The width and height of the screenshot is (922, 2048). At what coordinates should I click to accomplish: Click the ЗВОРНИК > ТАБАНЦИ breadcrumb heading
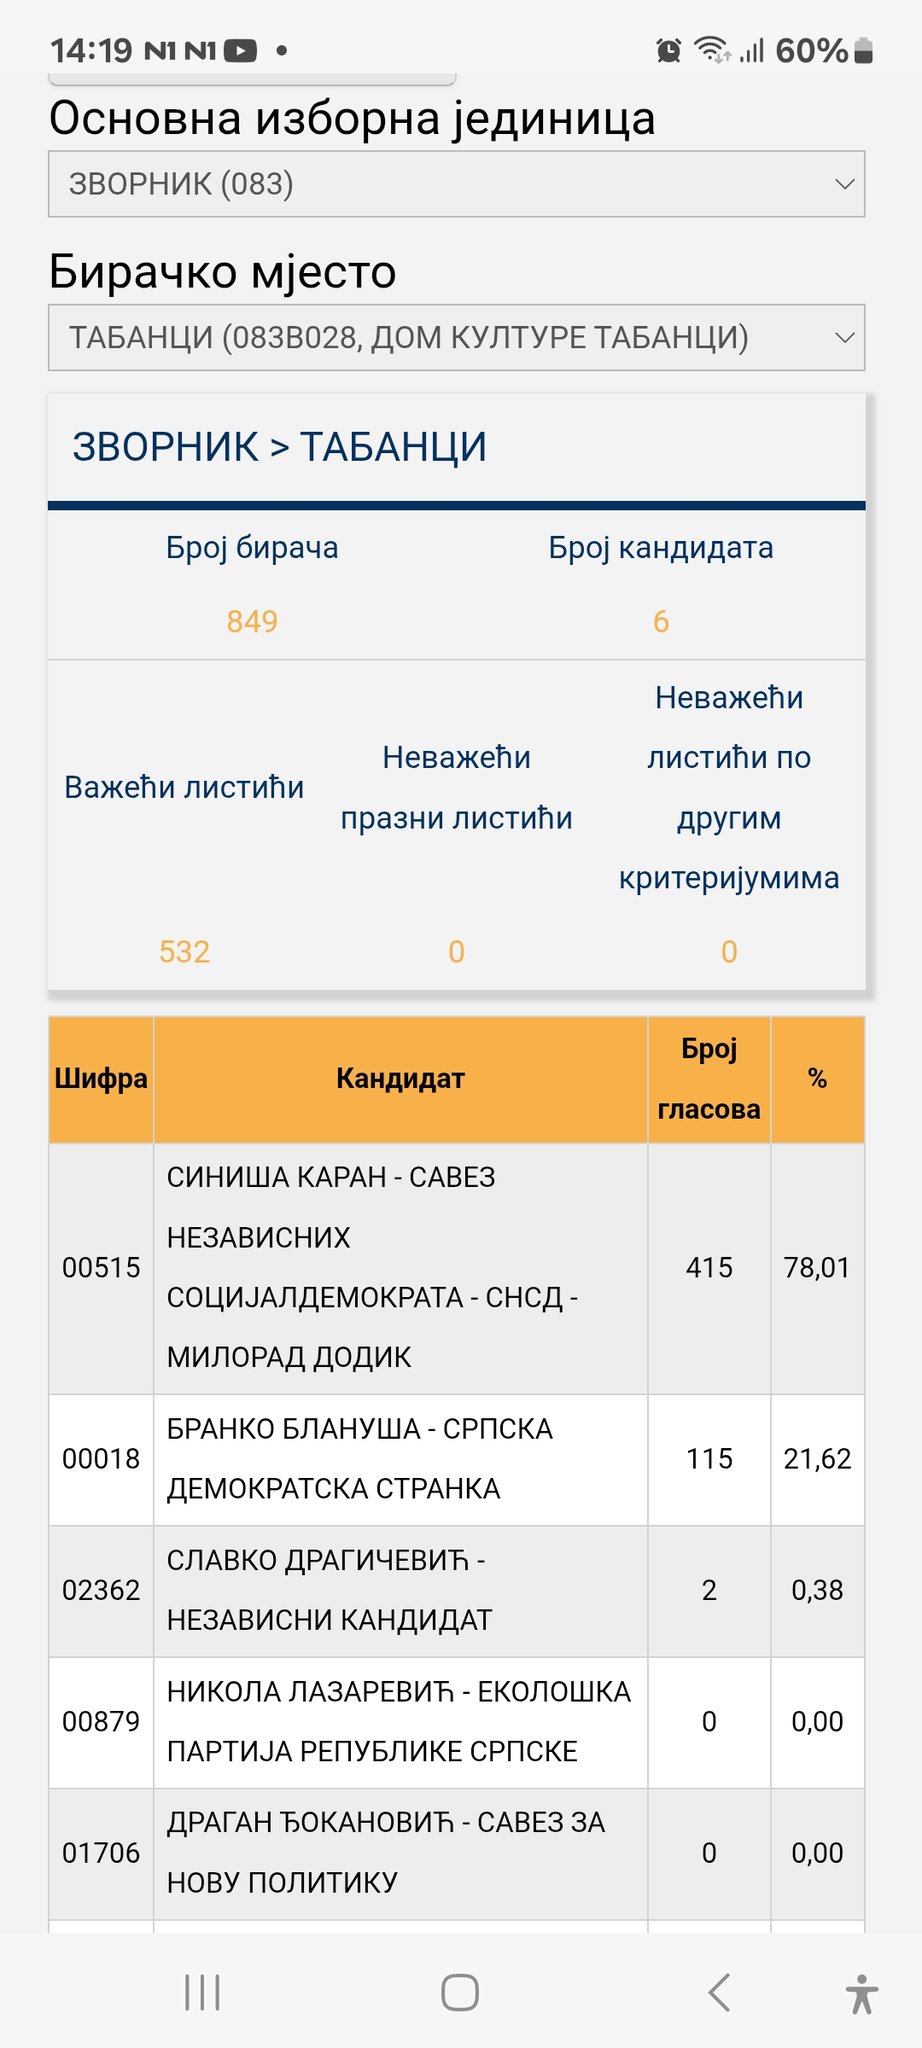coord(280,447)
